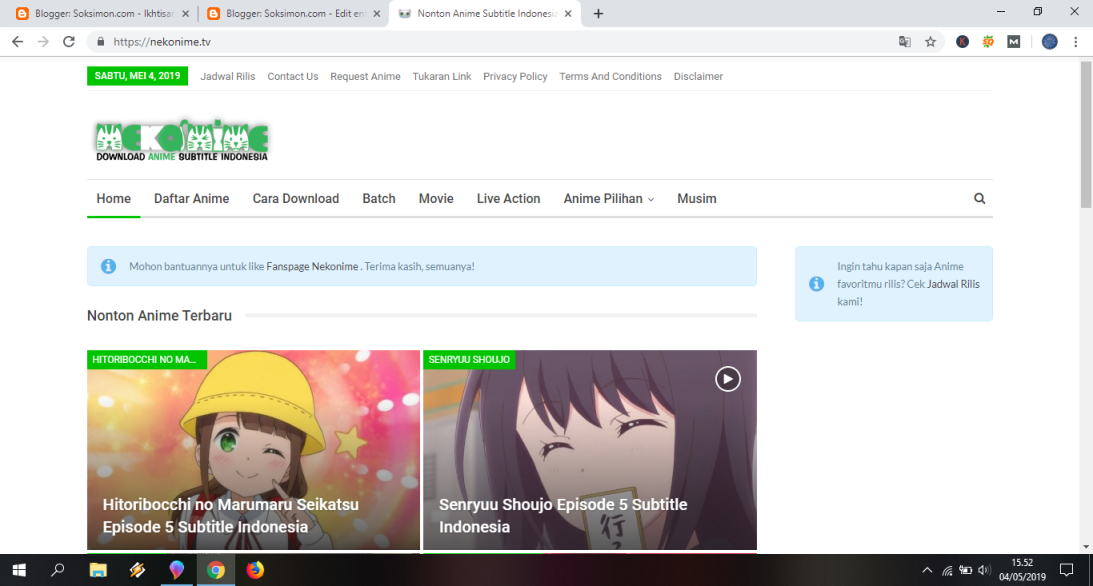Open Jadwal Rilis top link
This screenshot has height=586, width=1093.
[228, 77]
